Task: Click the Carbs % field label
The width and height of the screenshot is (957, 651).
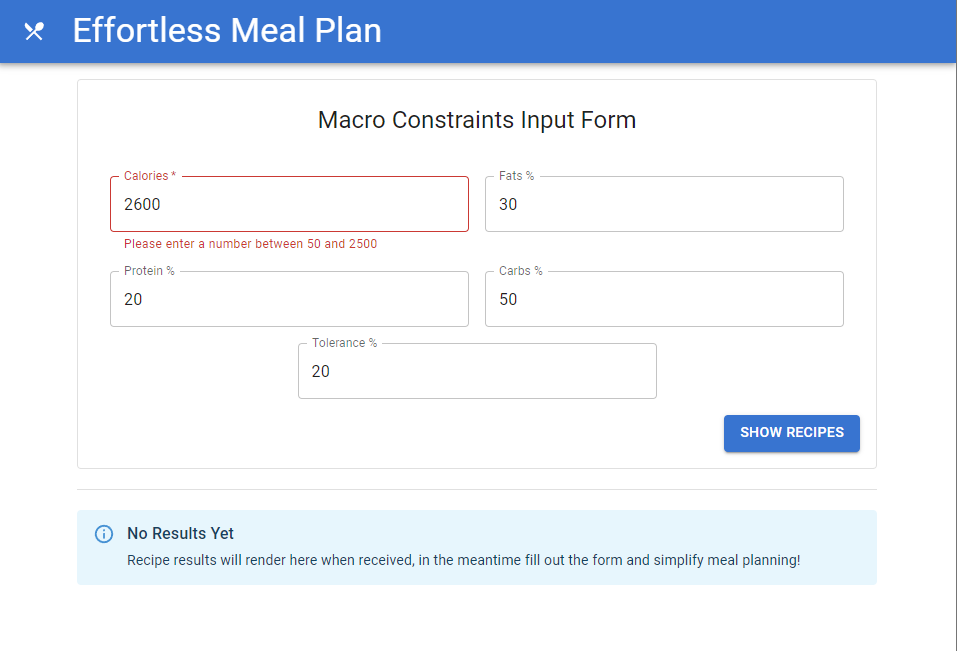Action: pos(520,271)
